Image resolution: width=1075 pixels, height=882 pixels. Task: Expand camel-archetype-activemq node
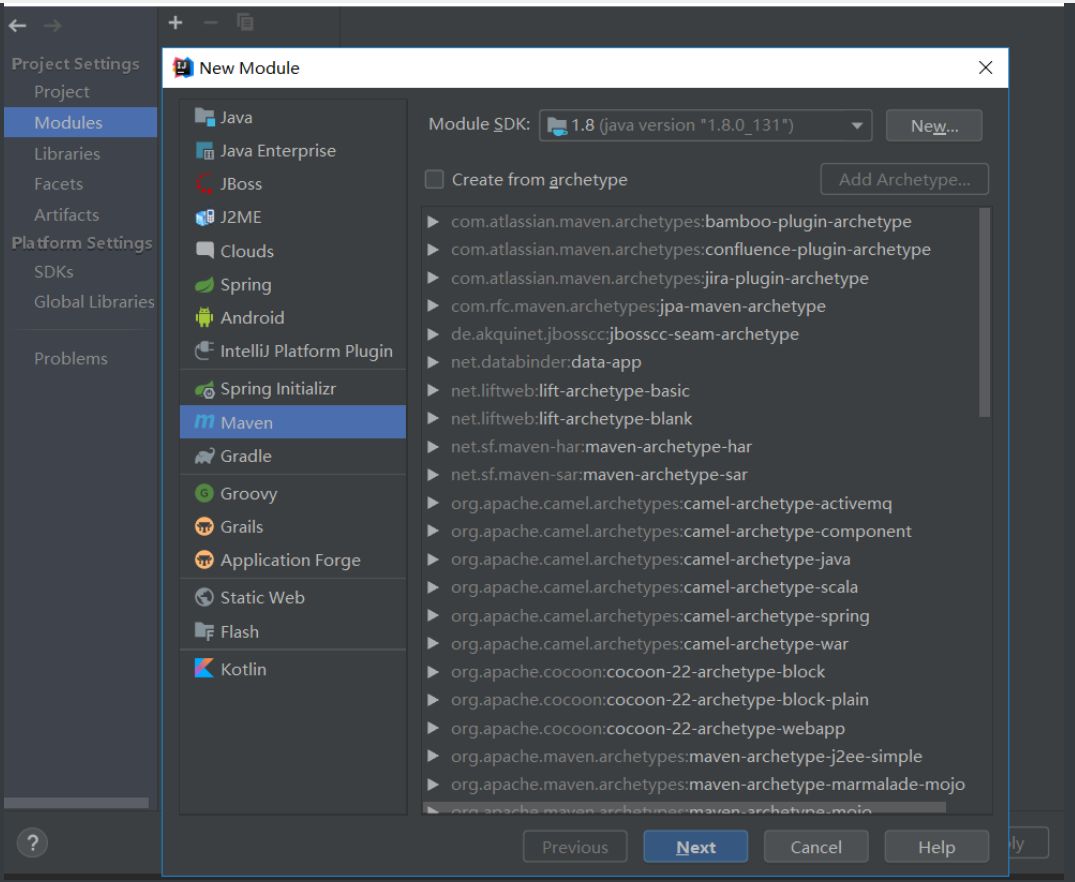click(x=433, y=503)
